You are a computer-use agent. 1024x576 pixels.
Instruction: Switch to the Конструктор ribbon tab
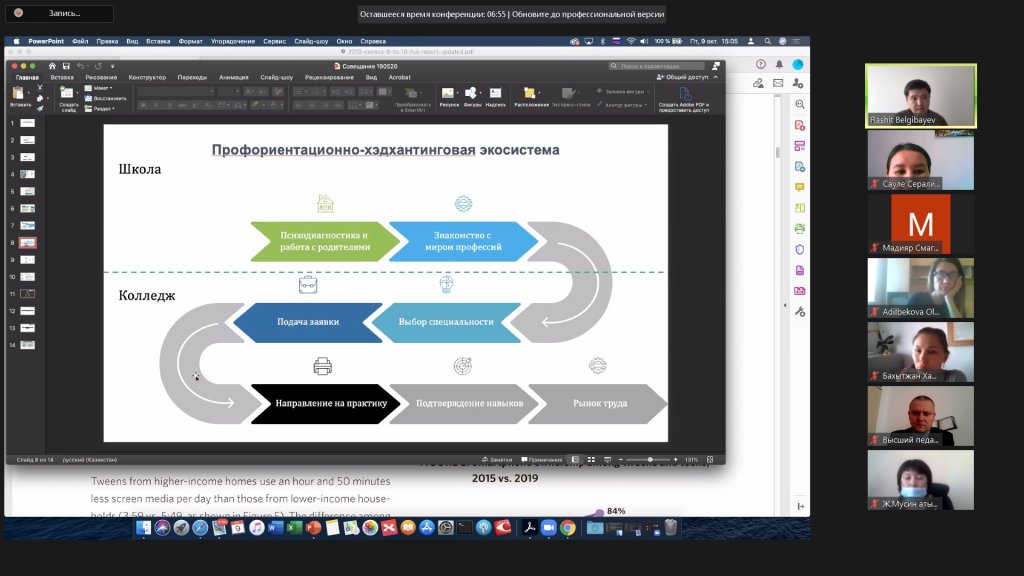tap(147, 77)
